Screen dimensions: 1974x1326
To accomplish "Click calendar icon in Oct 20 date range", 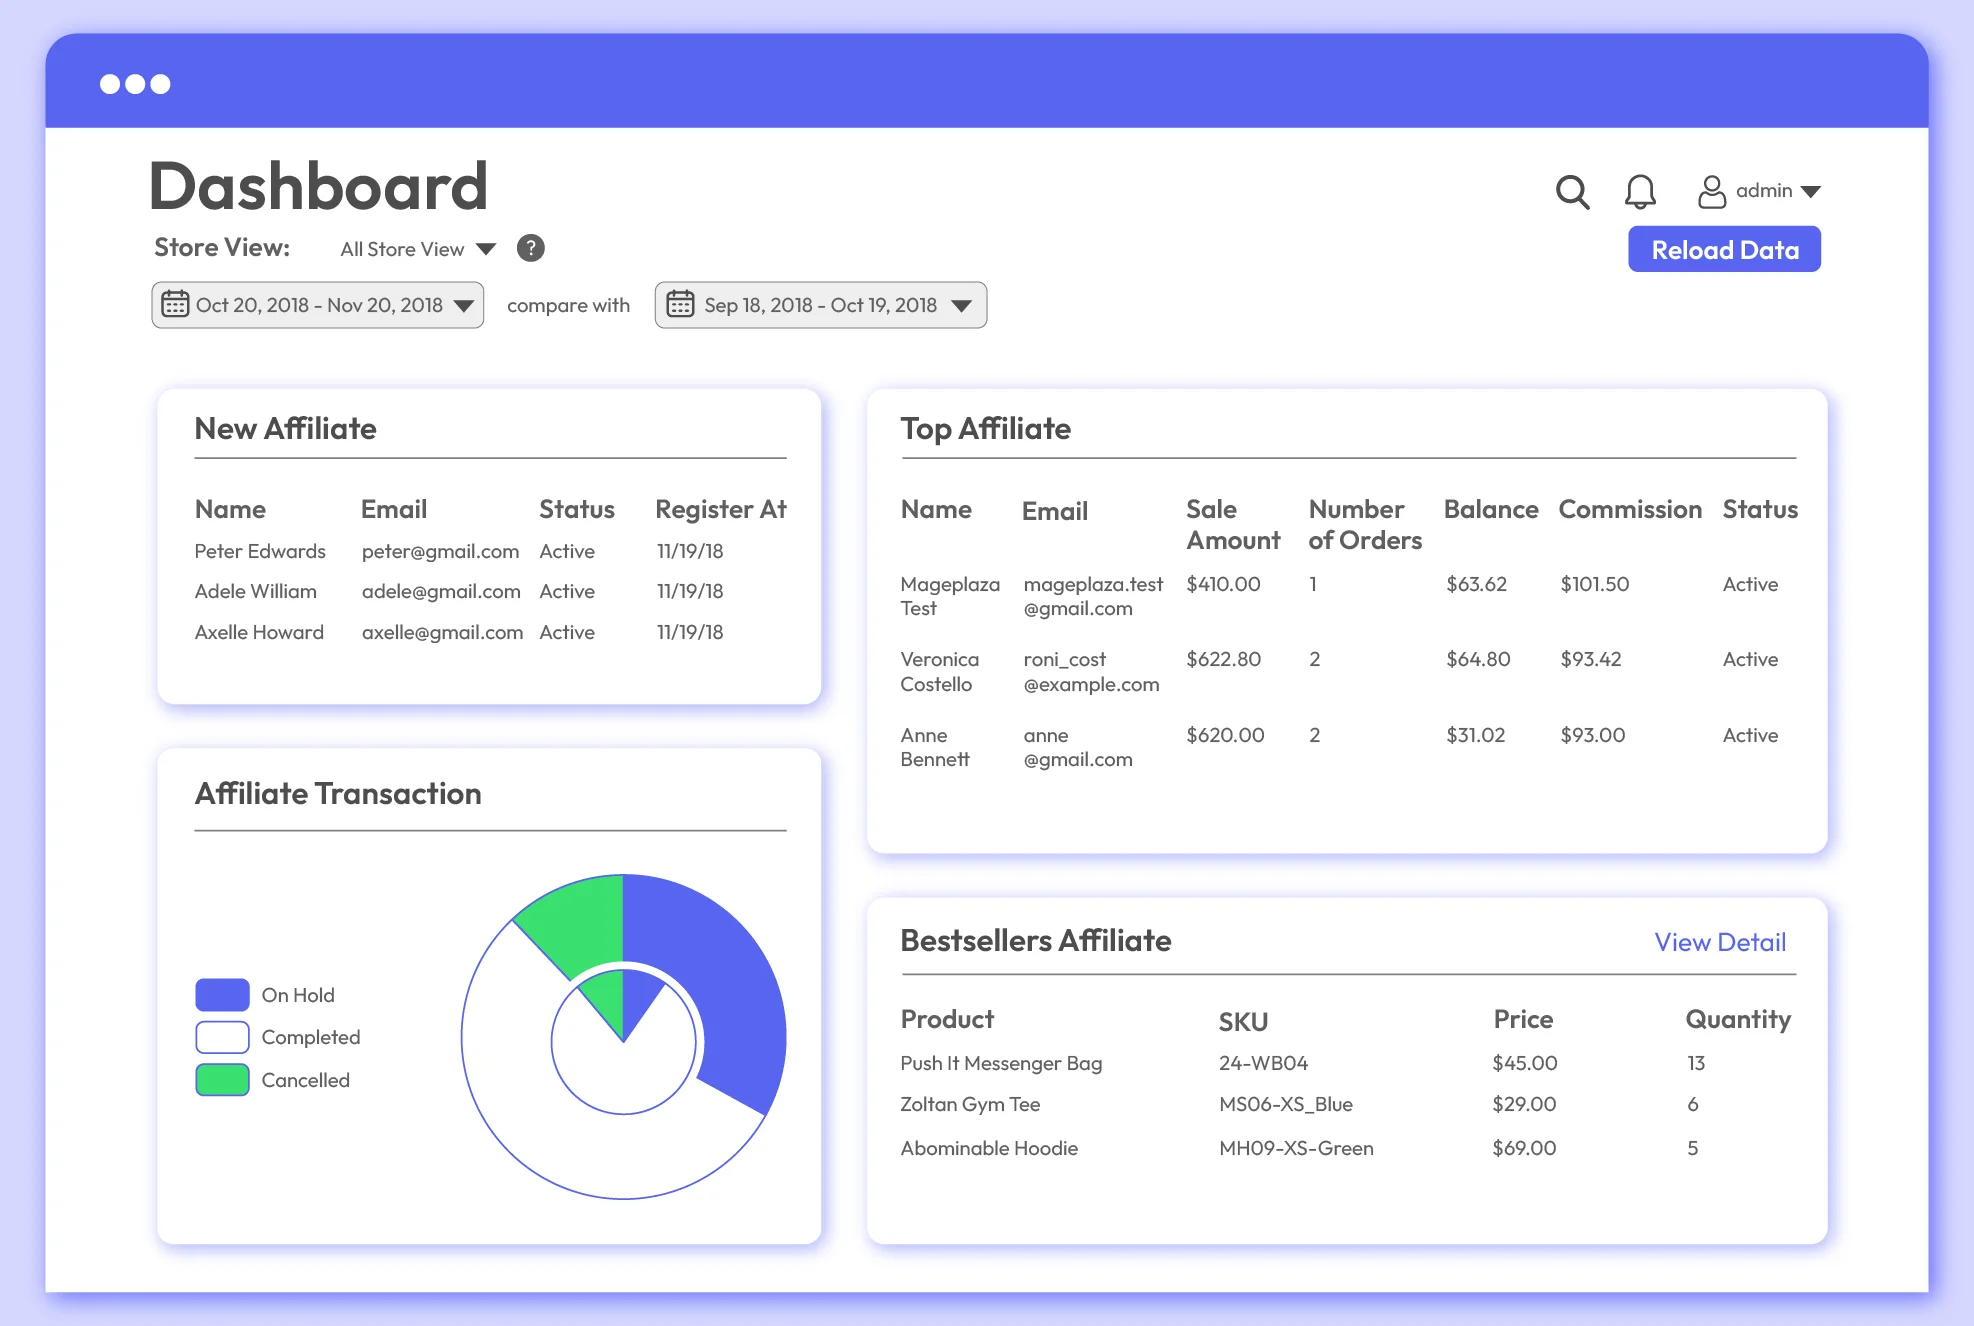I will [175, 304].
